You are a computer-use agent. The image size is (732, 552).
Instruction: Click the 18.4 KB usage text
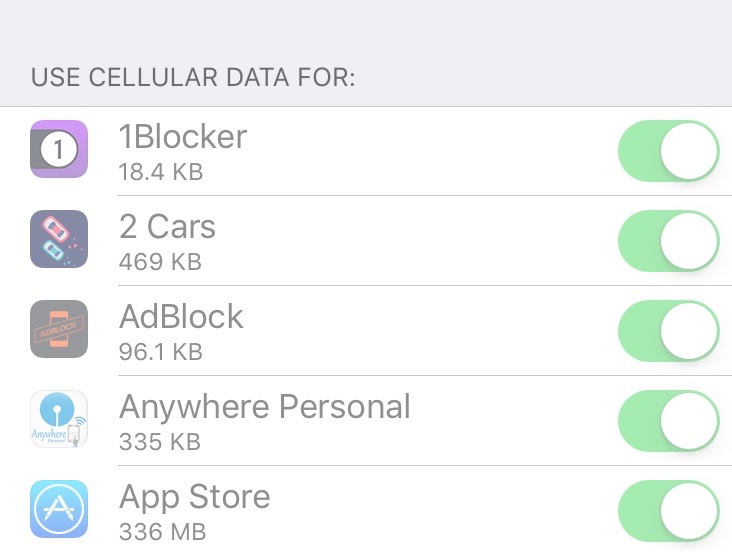tap(161, 172)
